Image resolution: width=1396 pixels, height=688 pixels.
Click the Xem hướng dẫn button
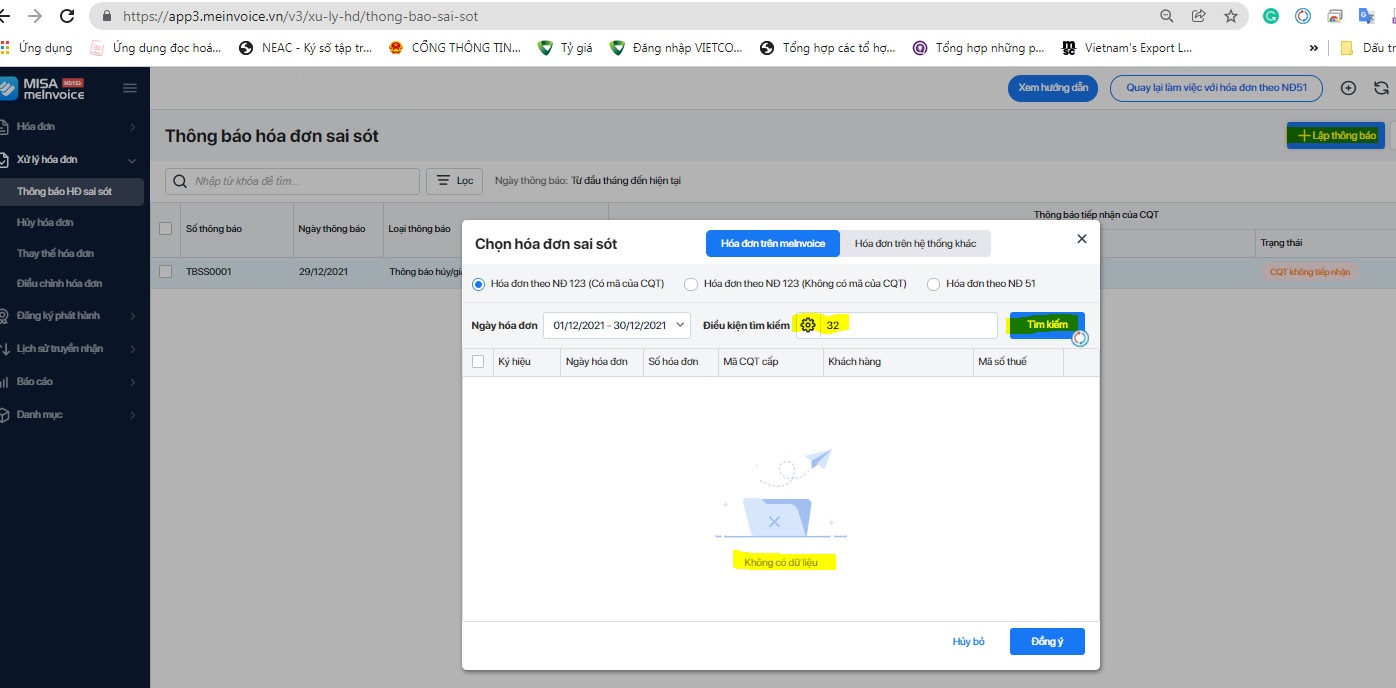(x=1053, y=88)
